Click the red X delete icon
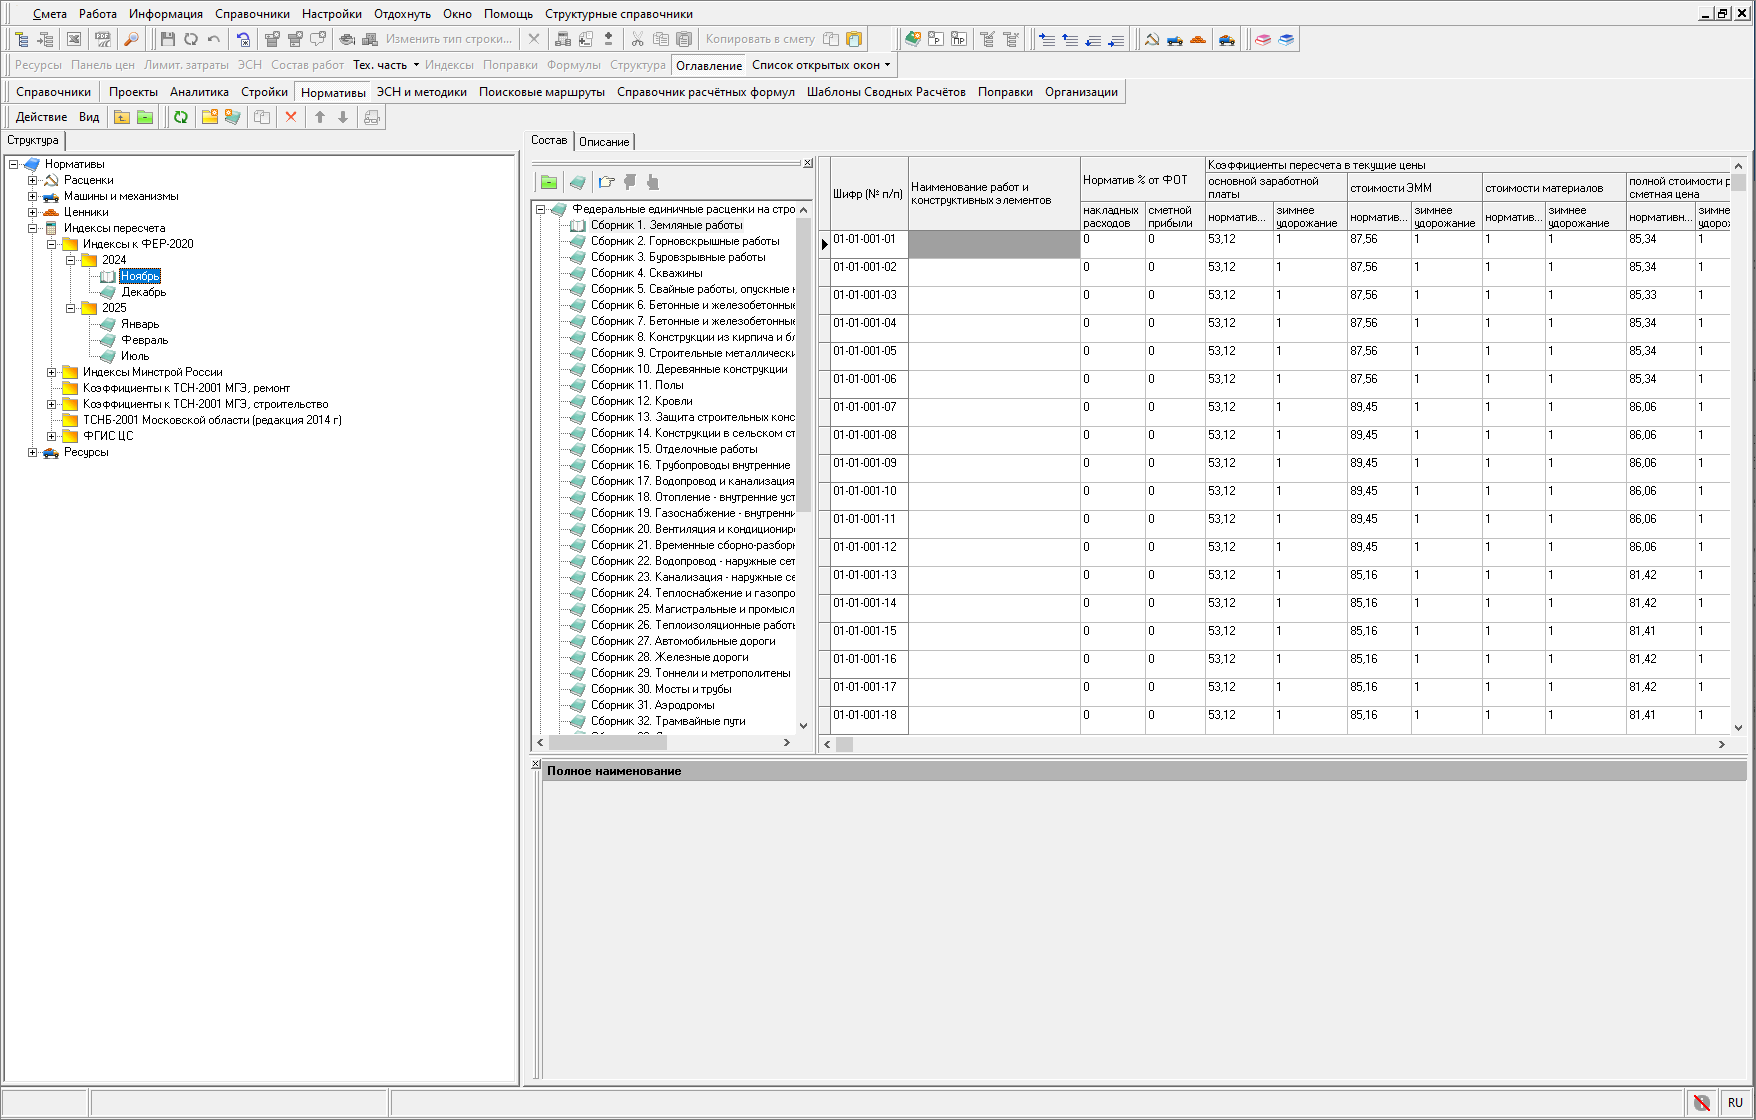 (291, 117)
